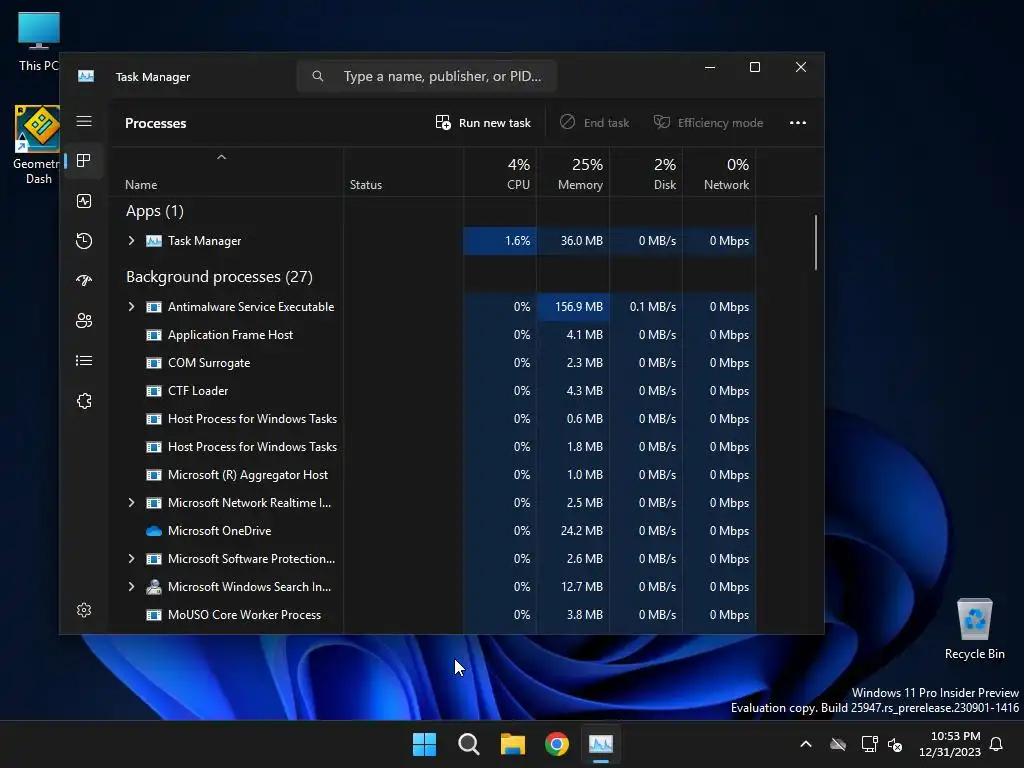This screenshot has height=768, width=1024.
Task: Sort processes by CPU column
Action: (x=500, y=172)
